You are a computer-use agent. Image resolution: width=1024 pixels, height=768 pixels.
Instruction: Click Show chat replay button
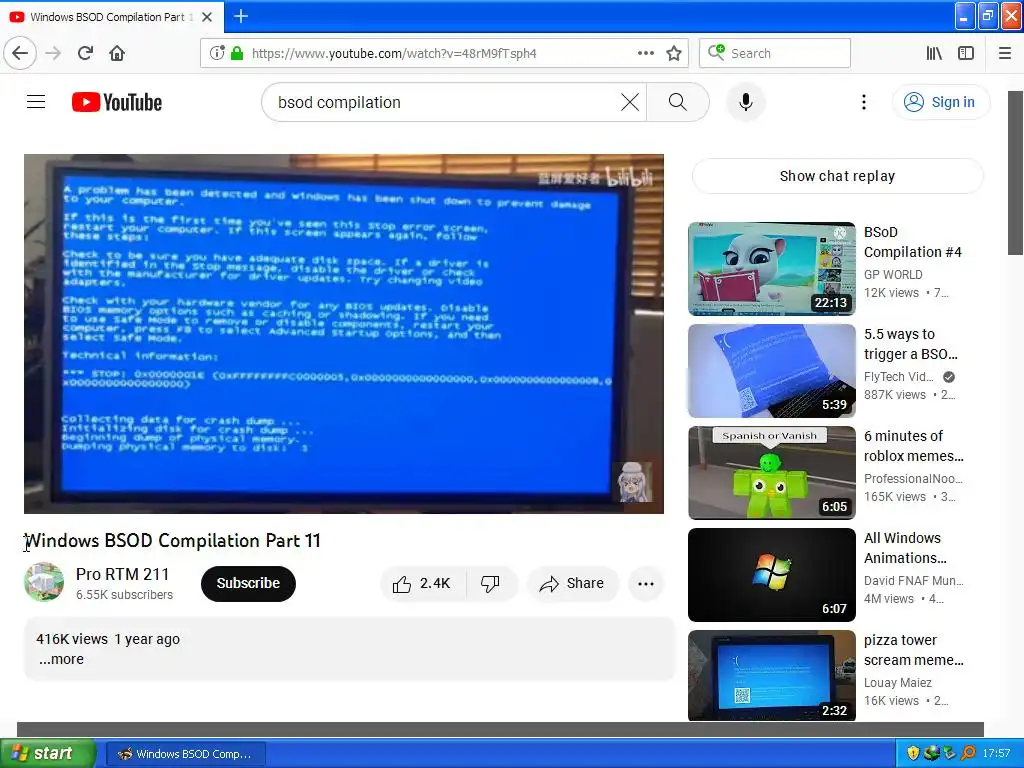[837, 176]
